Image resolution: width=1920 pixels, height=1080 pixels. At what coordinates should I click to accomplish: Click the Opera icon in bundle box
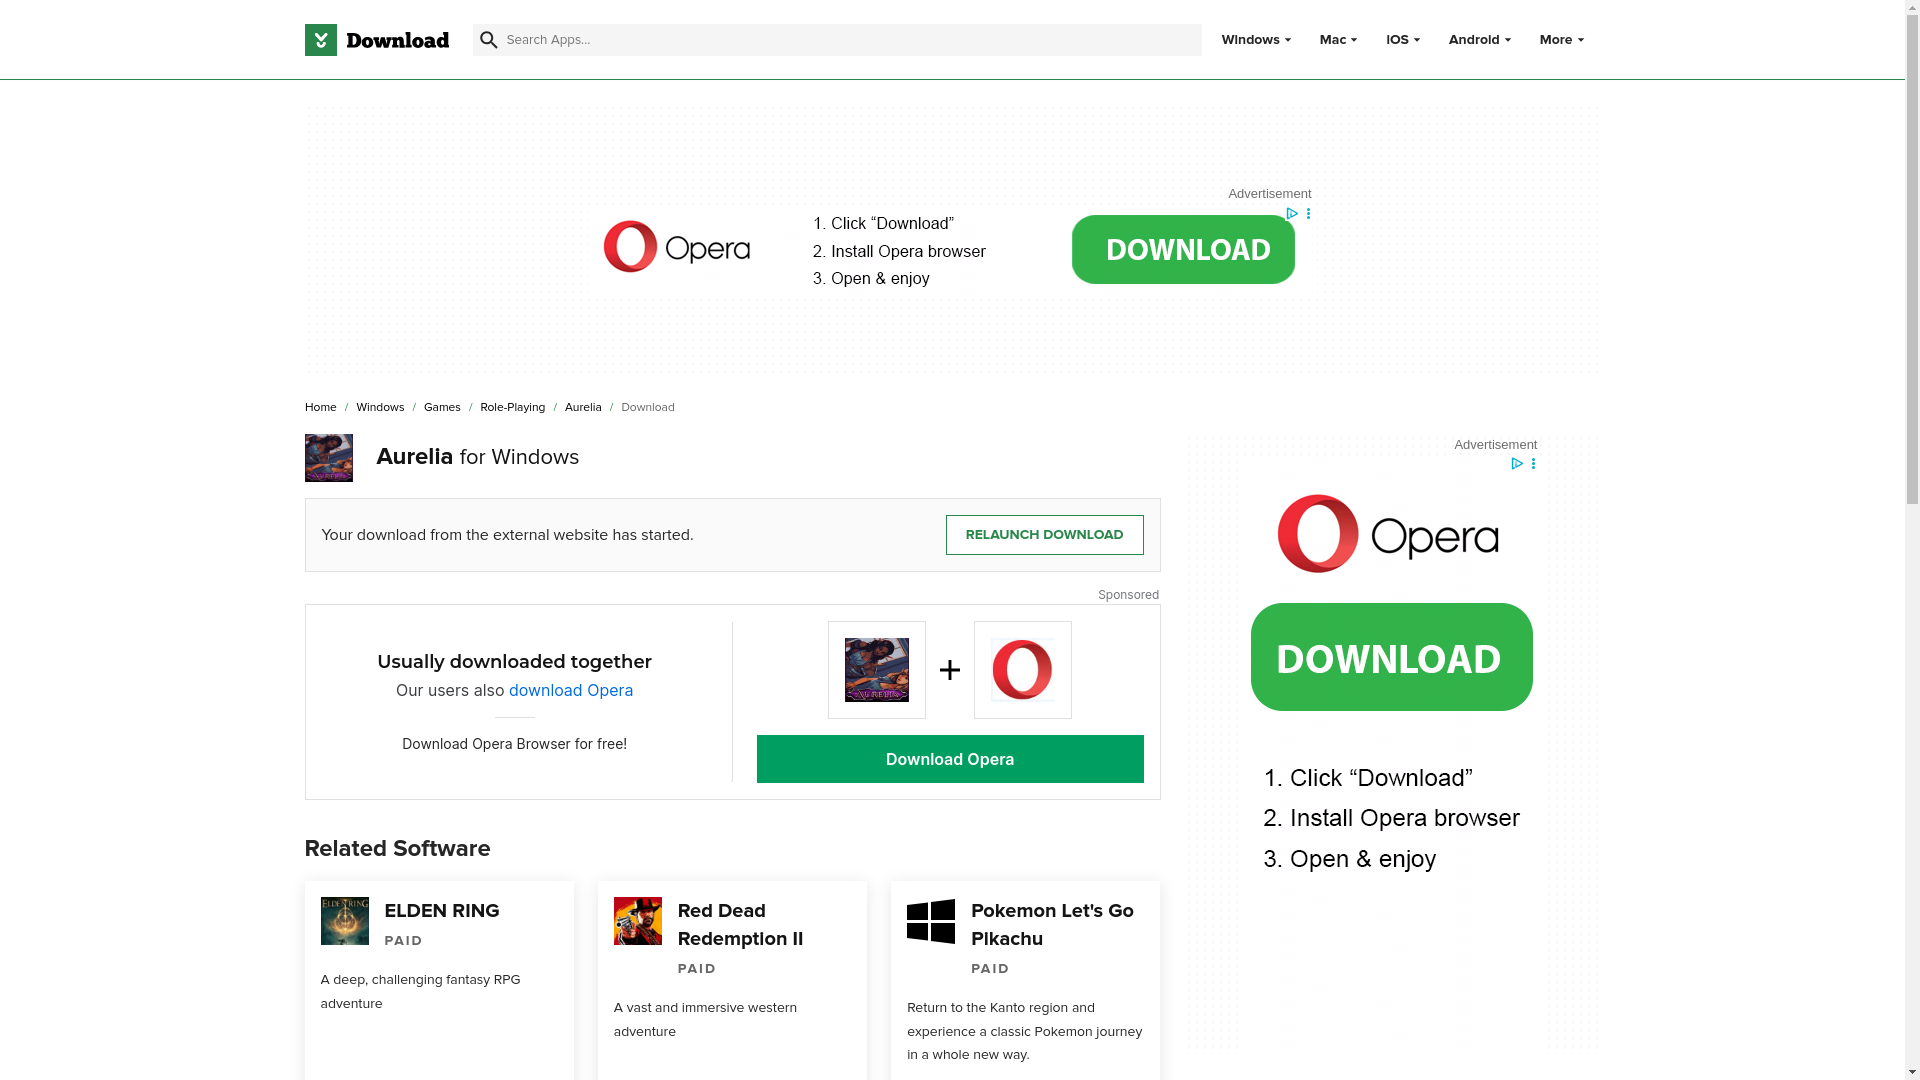1023,670
